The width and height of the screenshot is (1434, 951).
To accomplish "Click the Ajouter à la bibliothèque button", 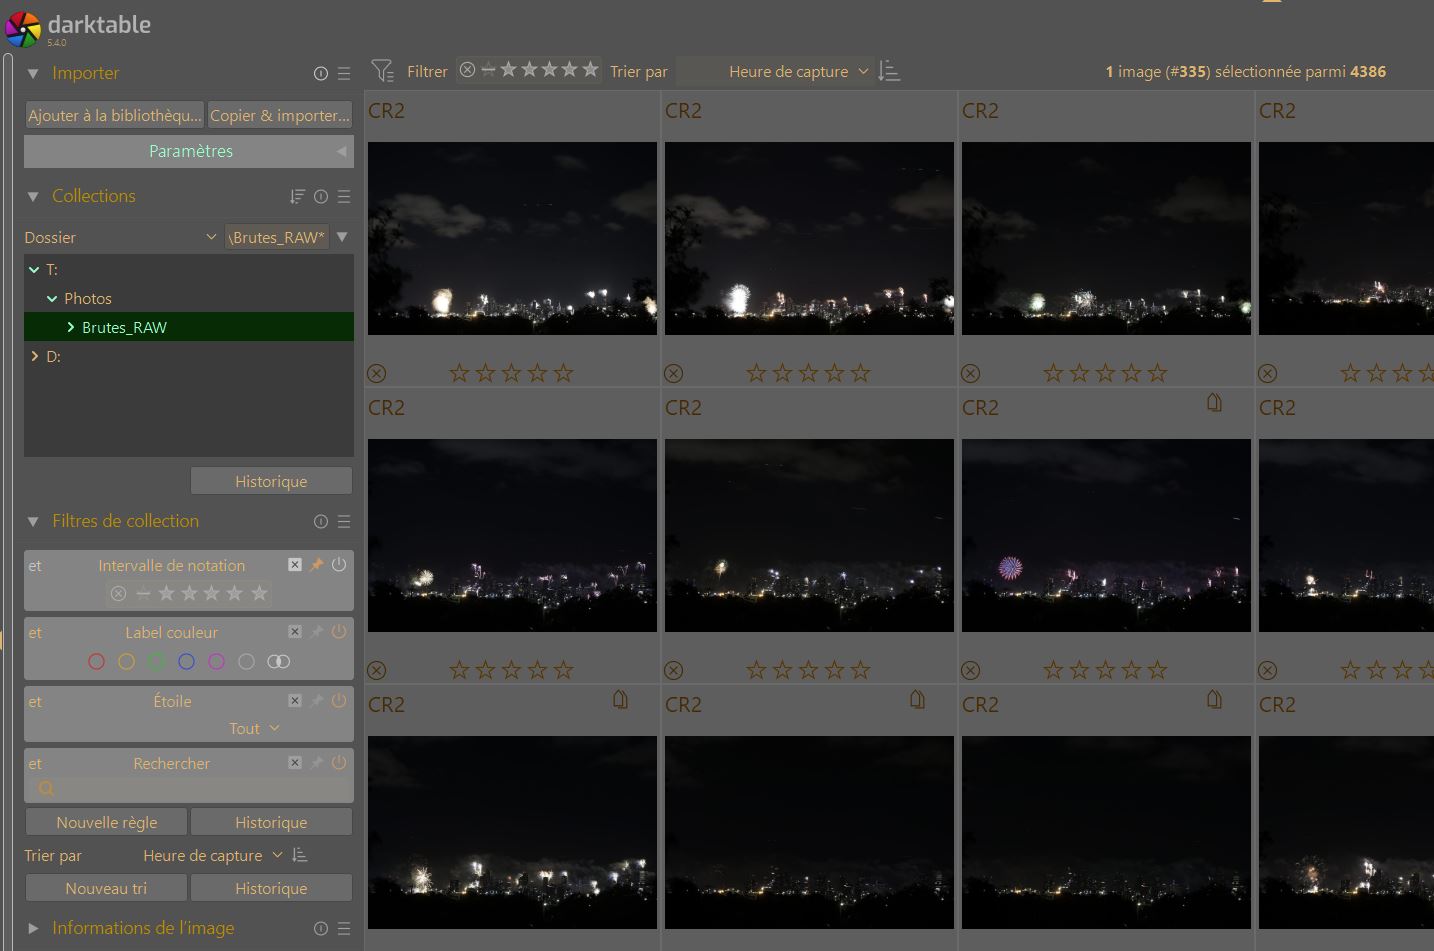I will pyautogui.click(x=114, y=115).
